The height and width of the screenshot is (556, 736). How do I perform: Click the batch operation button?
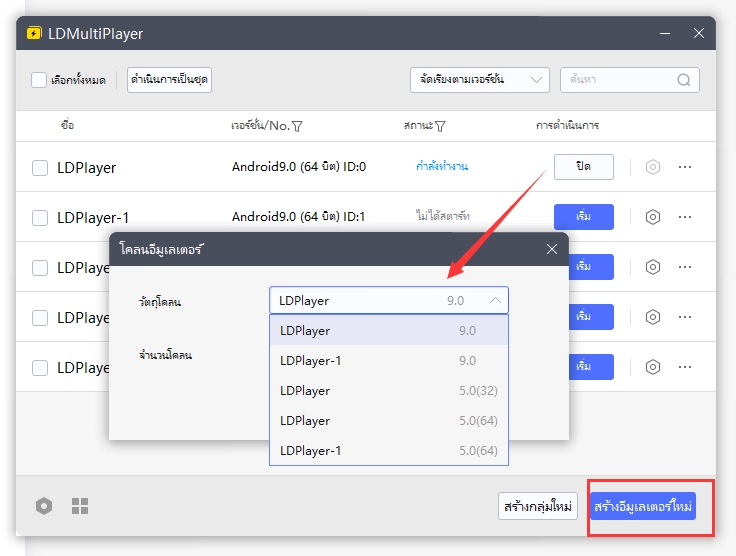tap(169, 80)
